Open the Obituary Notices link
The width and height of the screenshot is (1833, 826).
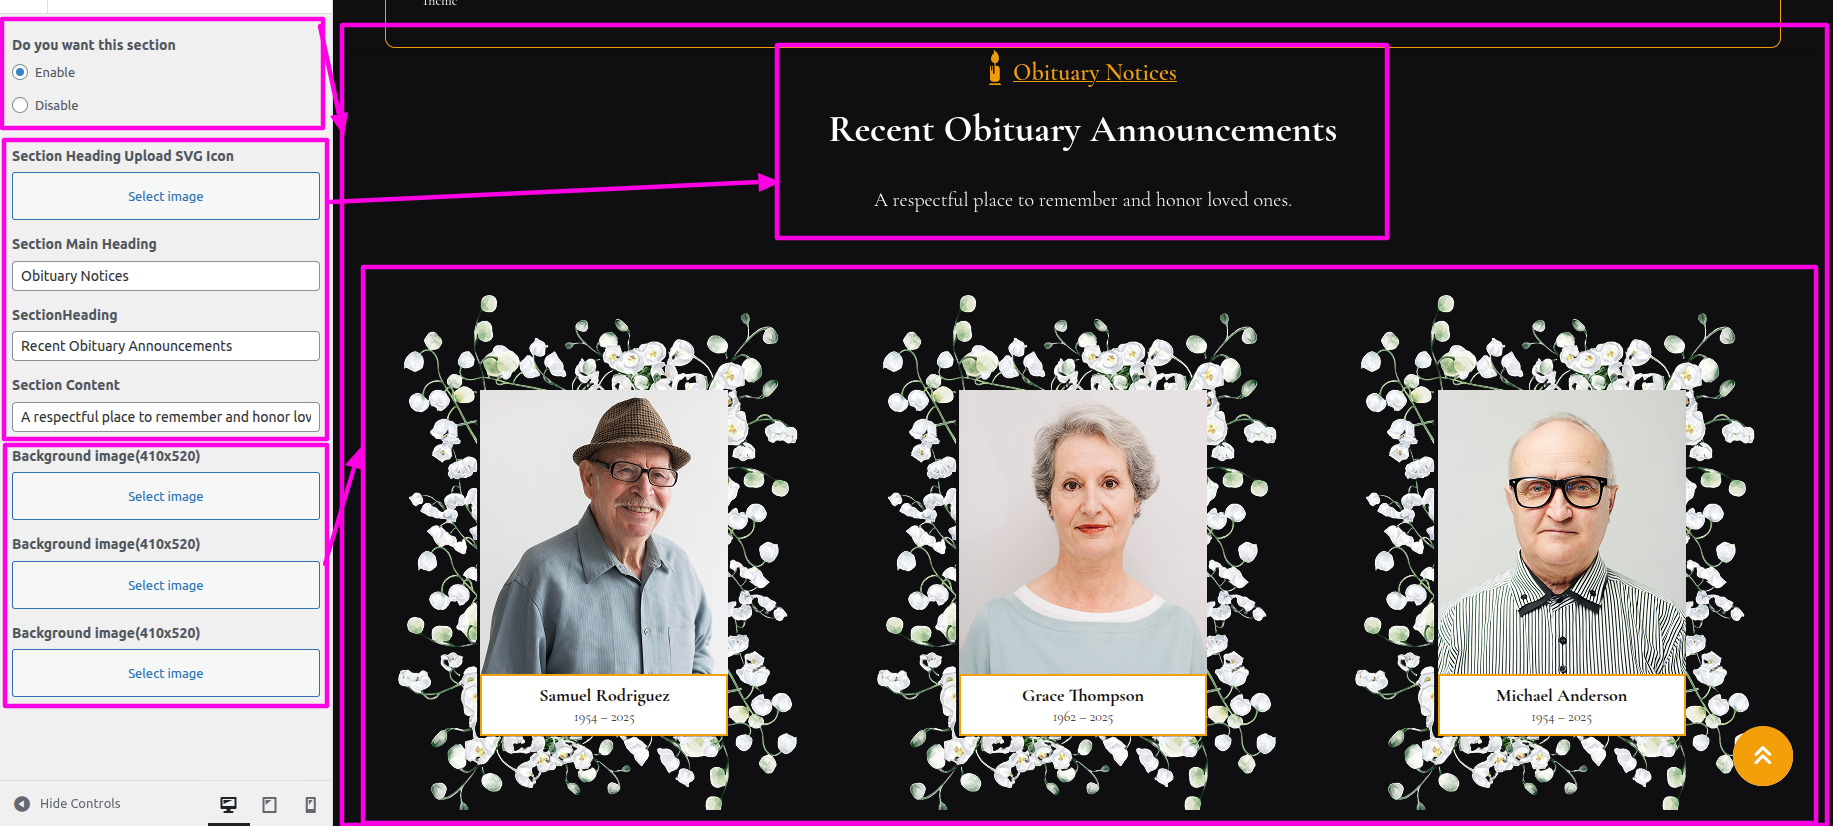[1095, 72]
